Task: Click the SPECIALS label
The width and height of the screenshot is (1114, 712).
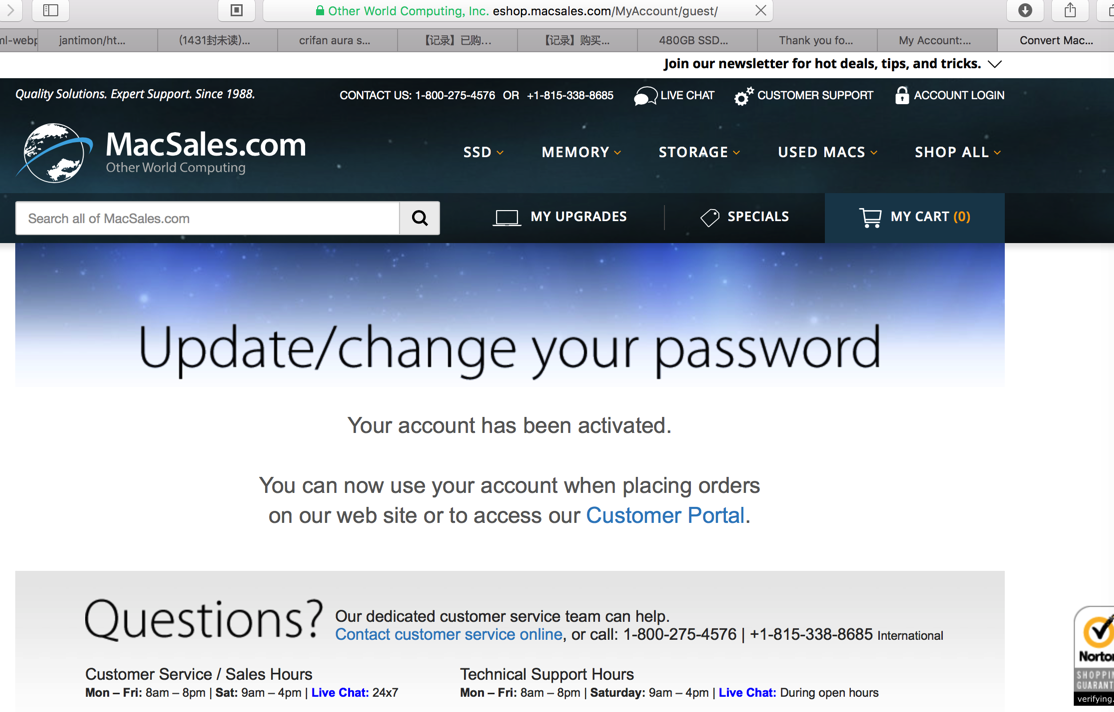Action: [x=758, y=217]
